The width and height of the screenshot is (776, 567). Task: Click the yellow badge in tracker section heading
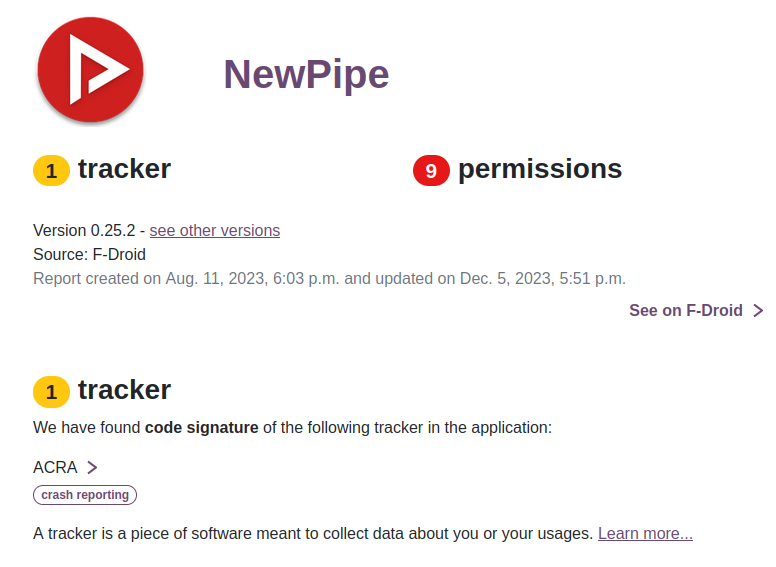click(51, 392)
